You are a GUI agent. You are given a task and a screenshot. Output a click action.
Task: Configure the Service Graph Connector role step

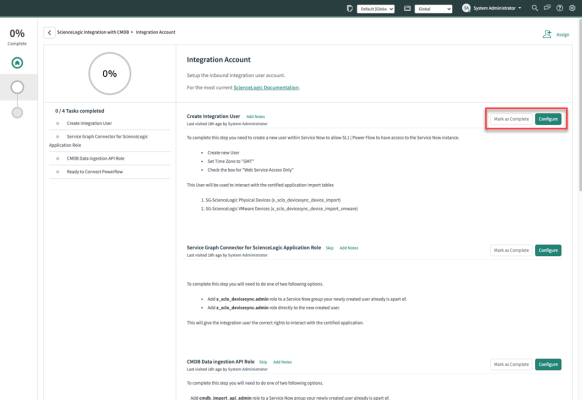pyautogui.click(x=548, y=250)
